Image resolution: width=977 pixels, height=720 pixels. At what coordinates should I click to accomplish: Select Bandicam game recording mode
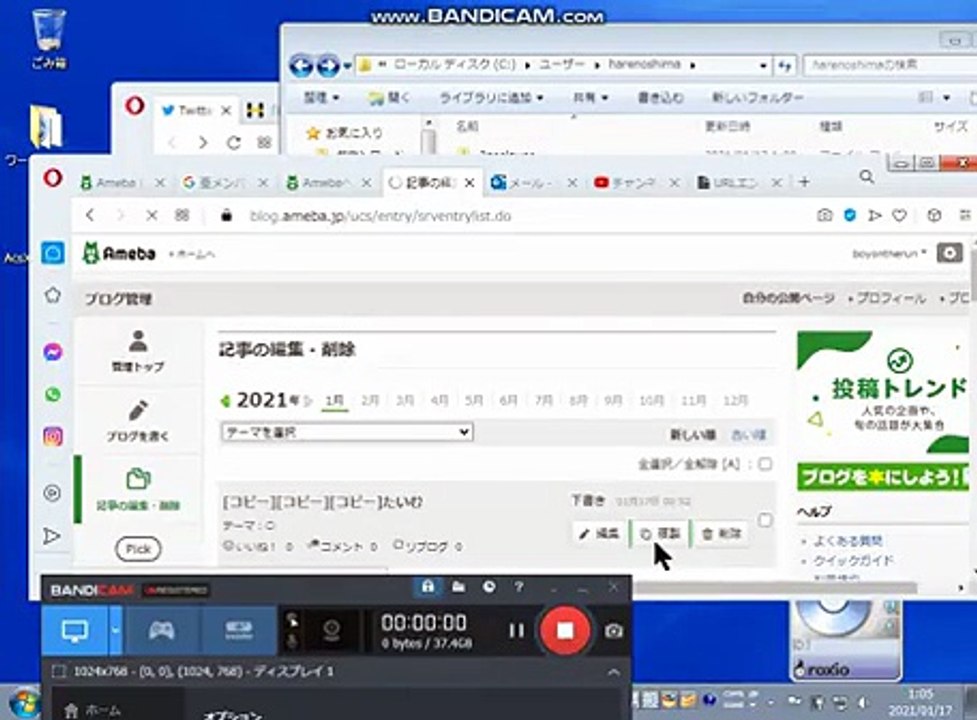tap(161, 630)
